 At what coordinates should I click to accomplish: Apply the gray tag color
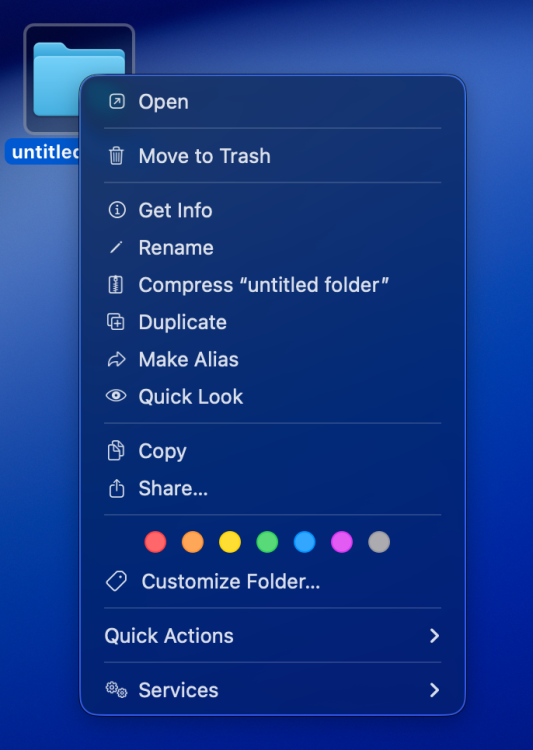[x=379, y=542]
